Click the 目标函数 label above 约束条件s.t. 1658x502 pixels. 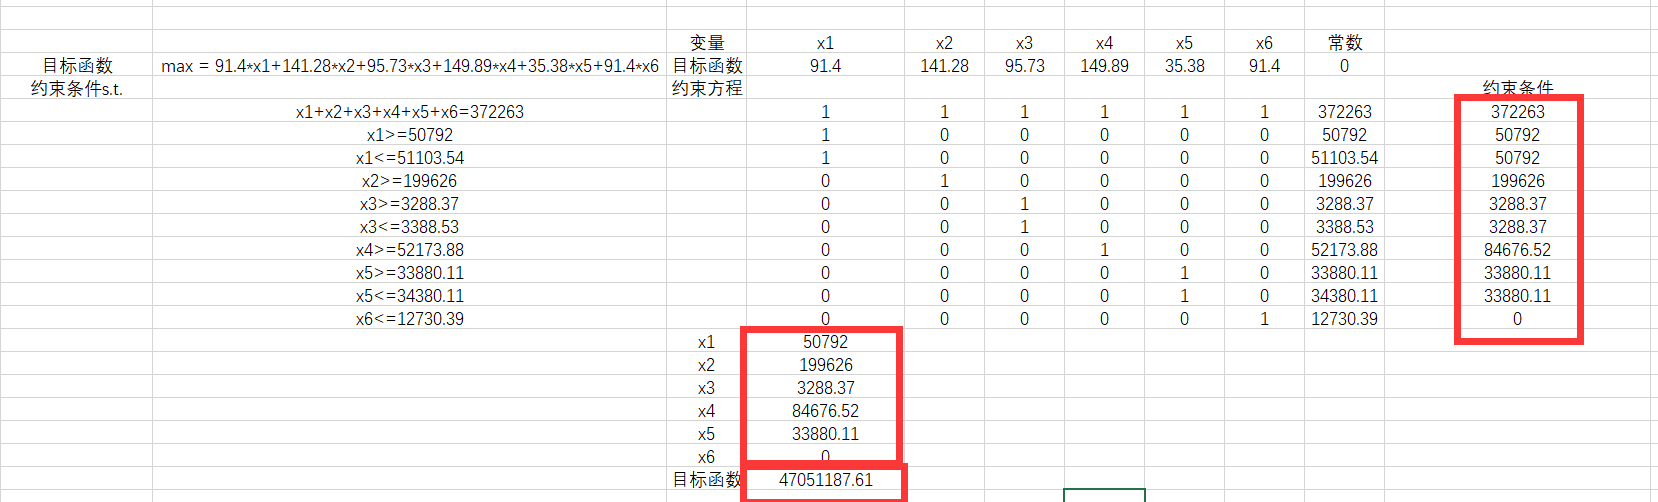pyautogui.click(x=77, y=66)
